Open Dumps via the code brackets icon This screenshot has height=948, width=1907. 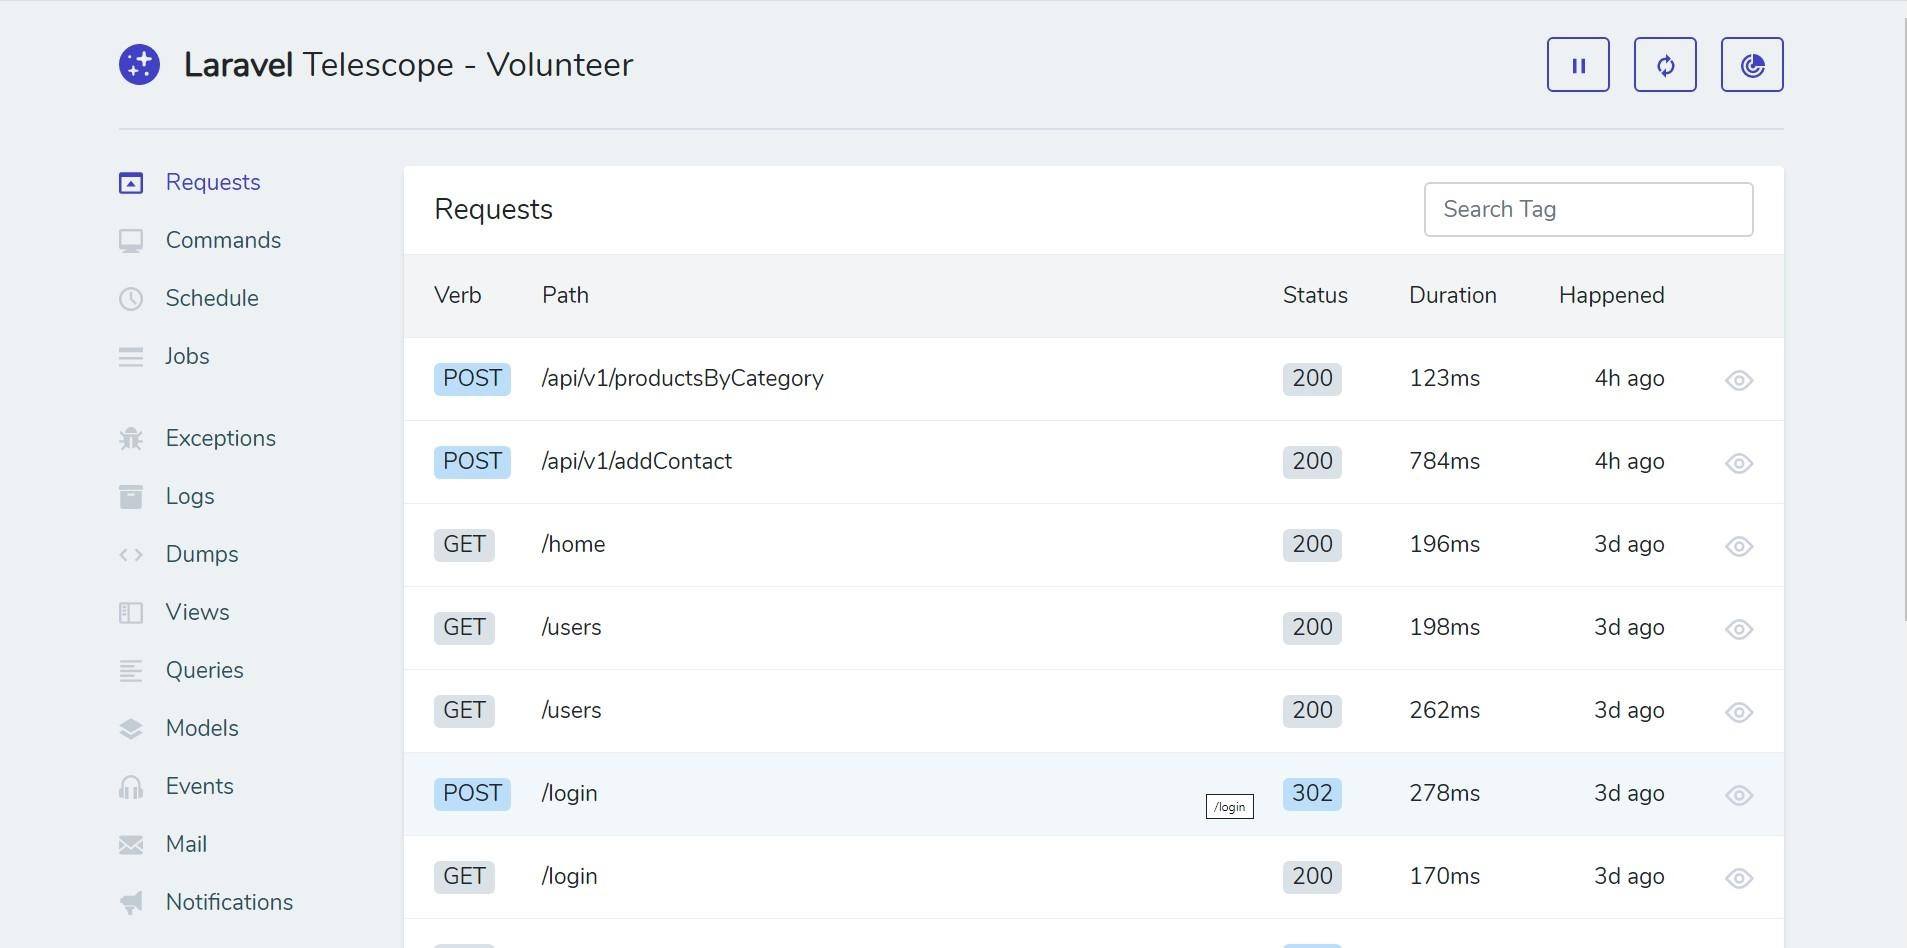click(x=131, y=554)
